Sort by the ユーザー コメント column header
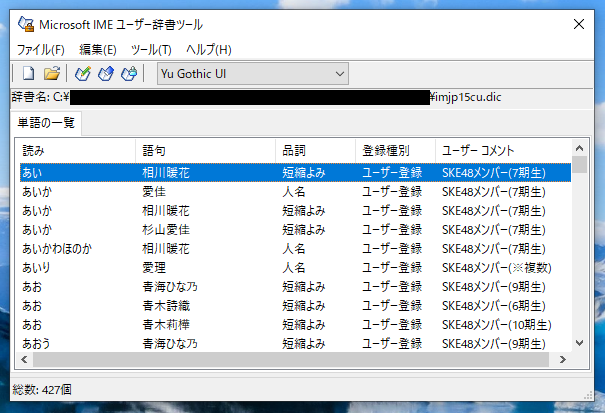Screen dimensions: 605x413 pos(503,150)
